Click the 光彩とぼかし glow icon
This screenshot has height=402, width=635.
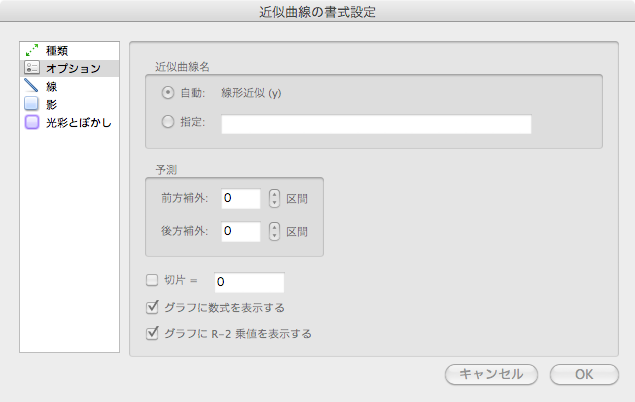(31, 123)
